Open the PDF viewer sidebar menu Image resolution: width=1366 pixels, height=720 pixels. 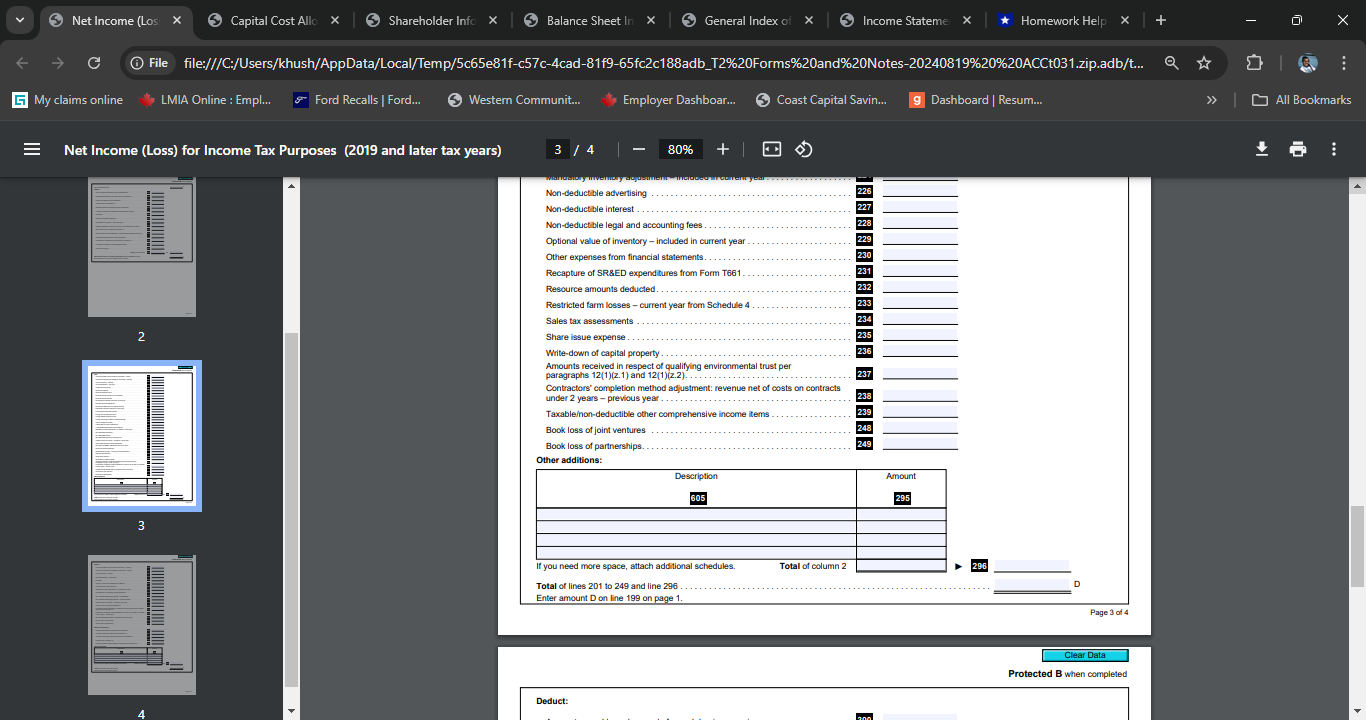[32, 148]
